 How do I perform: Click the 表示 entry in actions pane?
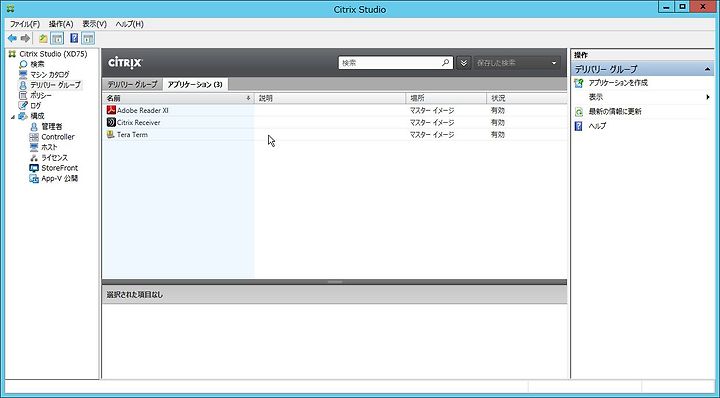tap(596, 97)
